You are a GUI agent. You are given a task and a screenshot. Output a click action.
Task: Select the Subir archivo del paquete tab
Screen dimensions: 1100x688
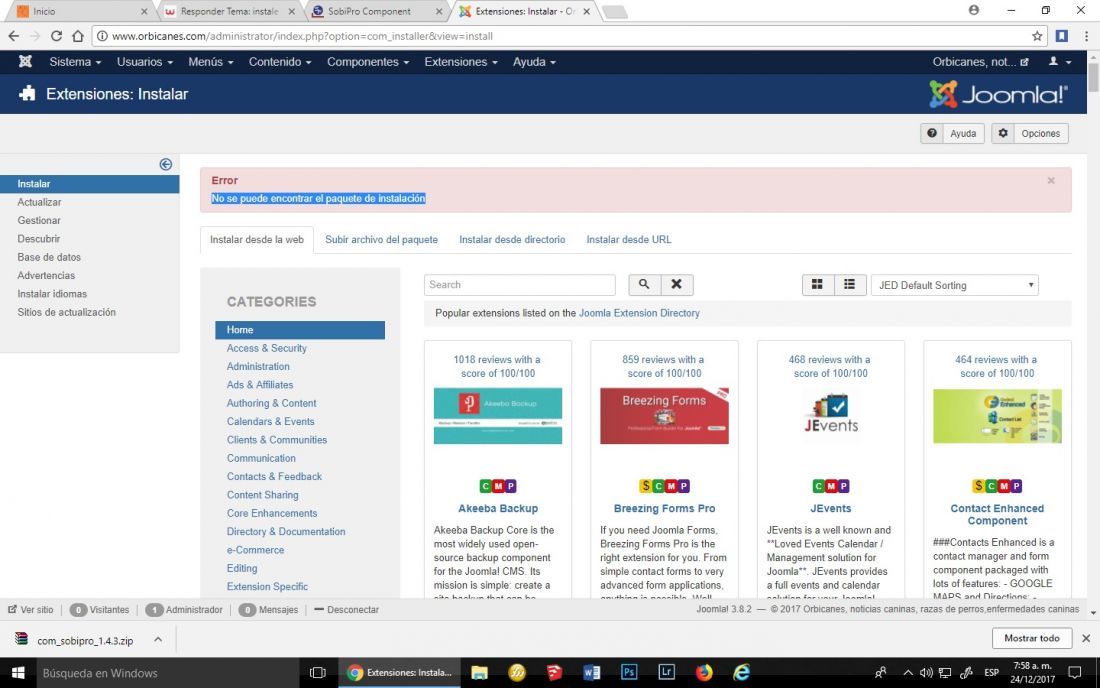click(x=381, y=240)
